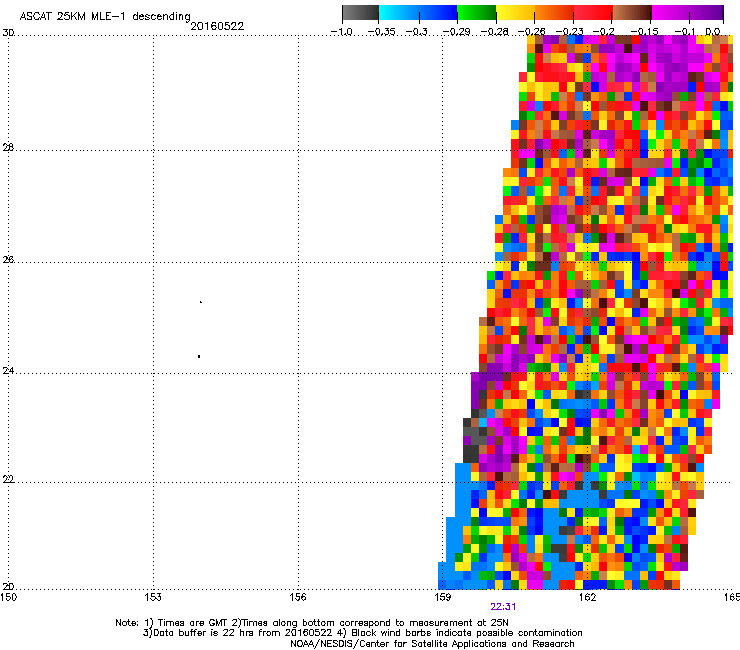
Task: Click the "Data buffer is 22 hrs" note line
Action: (x=362, y=633)
